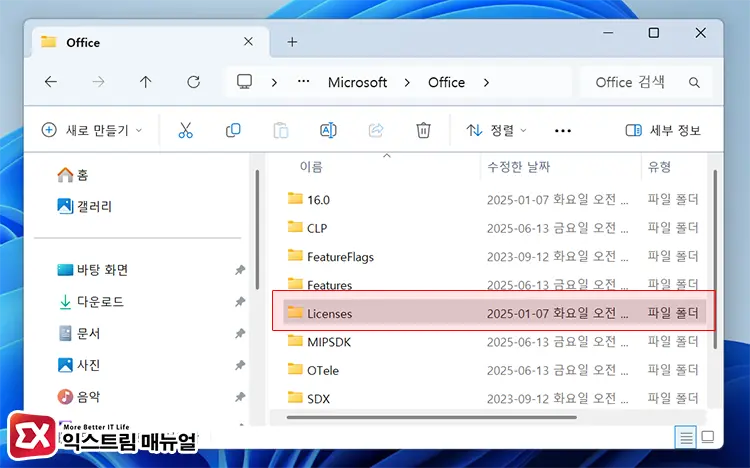Go back with the left arrow

click(x=51, y=82)
